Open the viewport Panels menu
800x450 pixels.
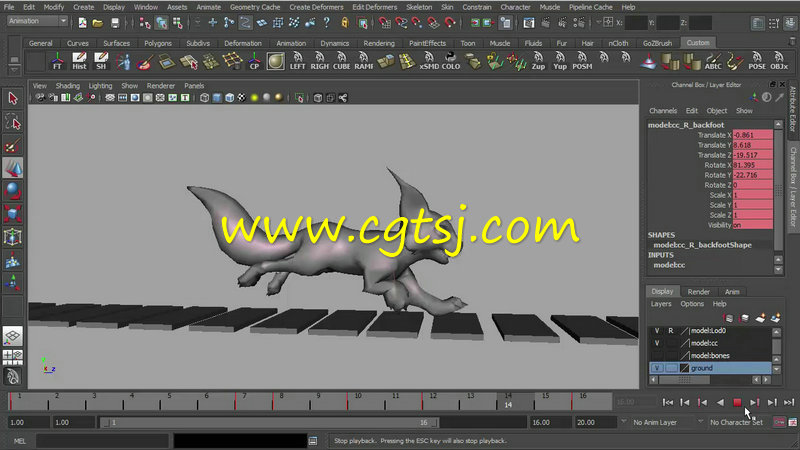pyautogui.click(x=194, y=86)
